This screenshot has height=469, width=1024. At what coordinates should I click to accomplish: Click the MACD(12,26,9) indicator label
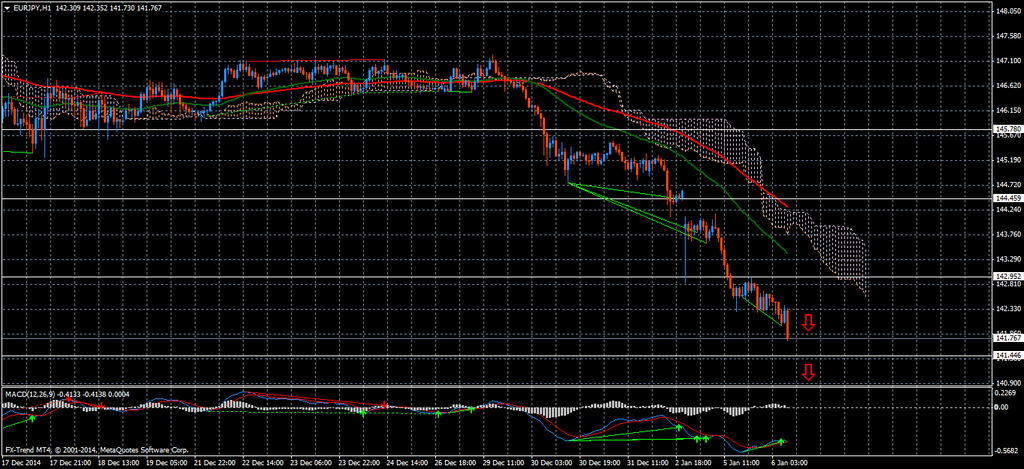point(31,394)
